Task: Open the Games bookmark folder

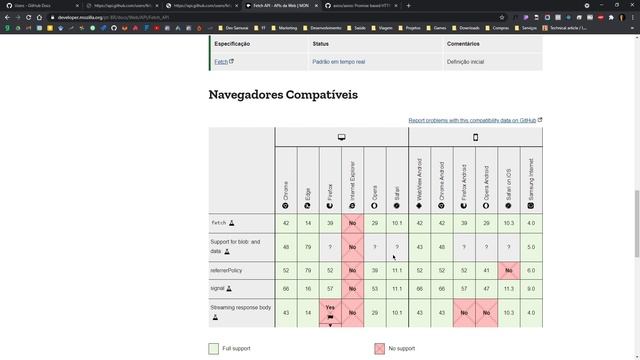Action: click(x=436, y=28)
